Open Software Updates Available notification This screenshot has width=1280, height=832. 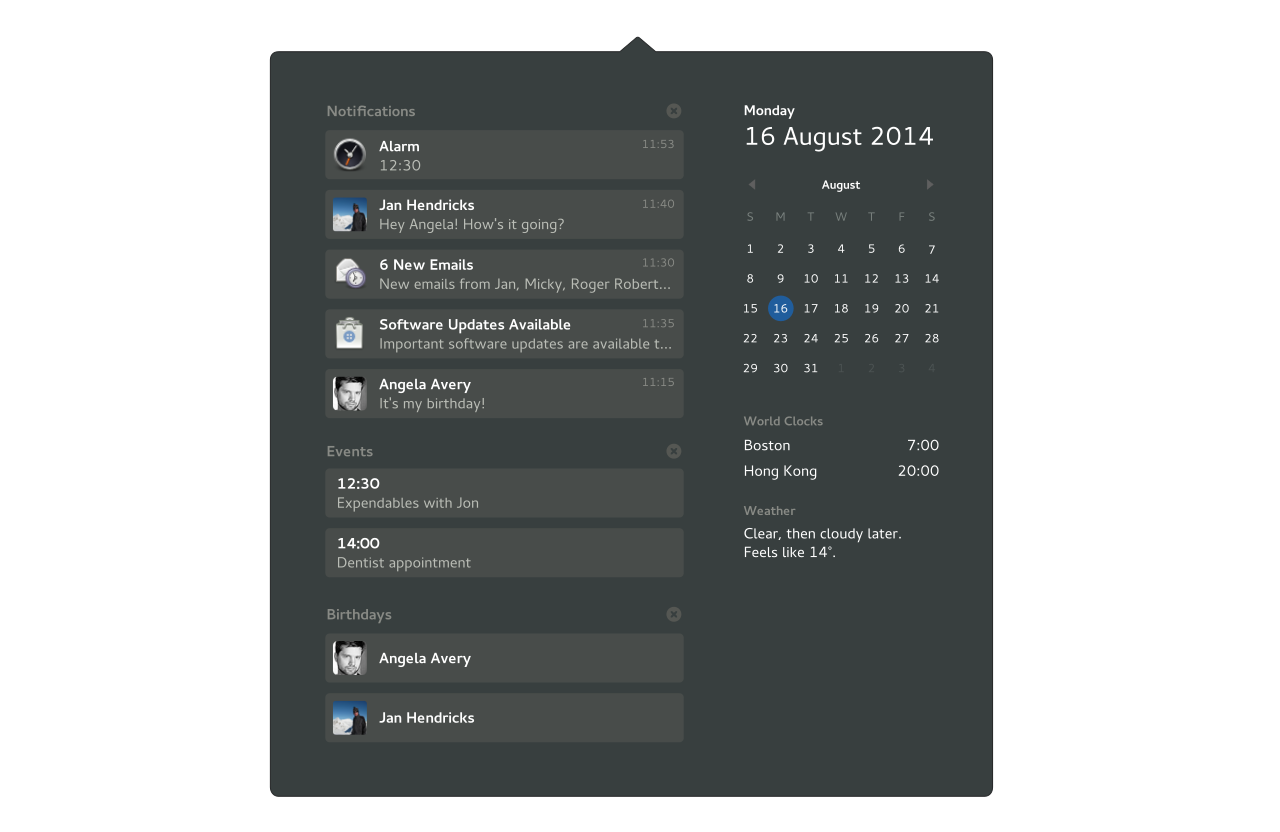point(504,334)
